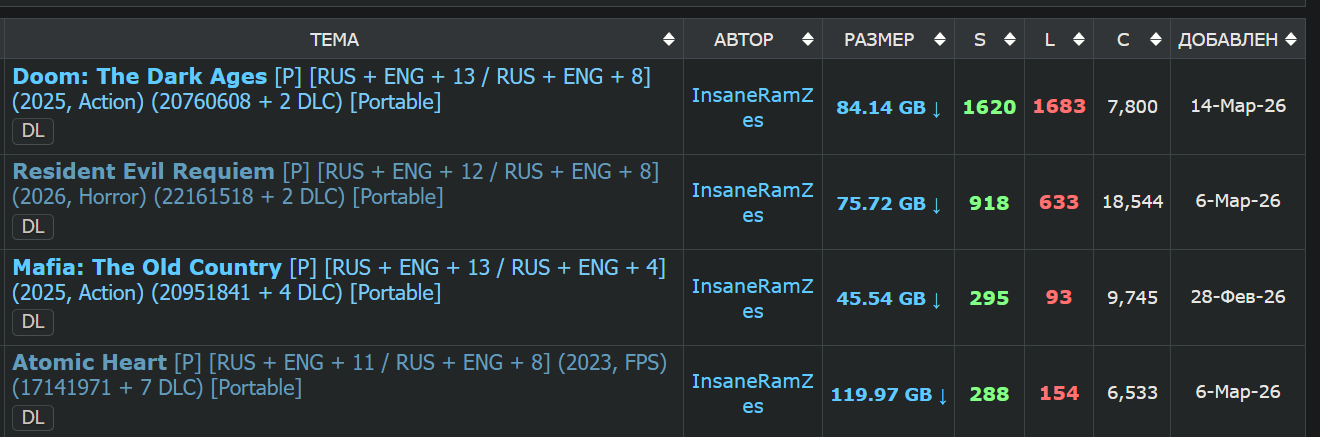This screenshot has height=437, width=1320.
Task: Open InsaneRamZes profile in Doom row
Action: click(752, 107)
